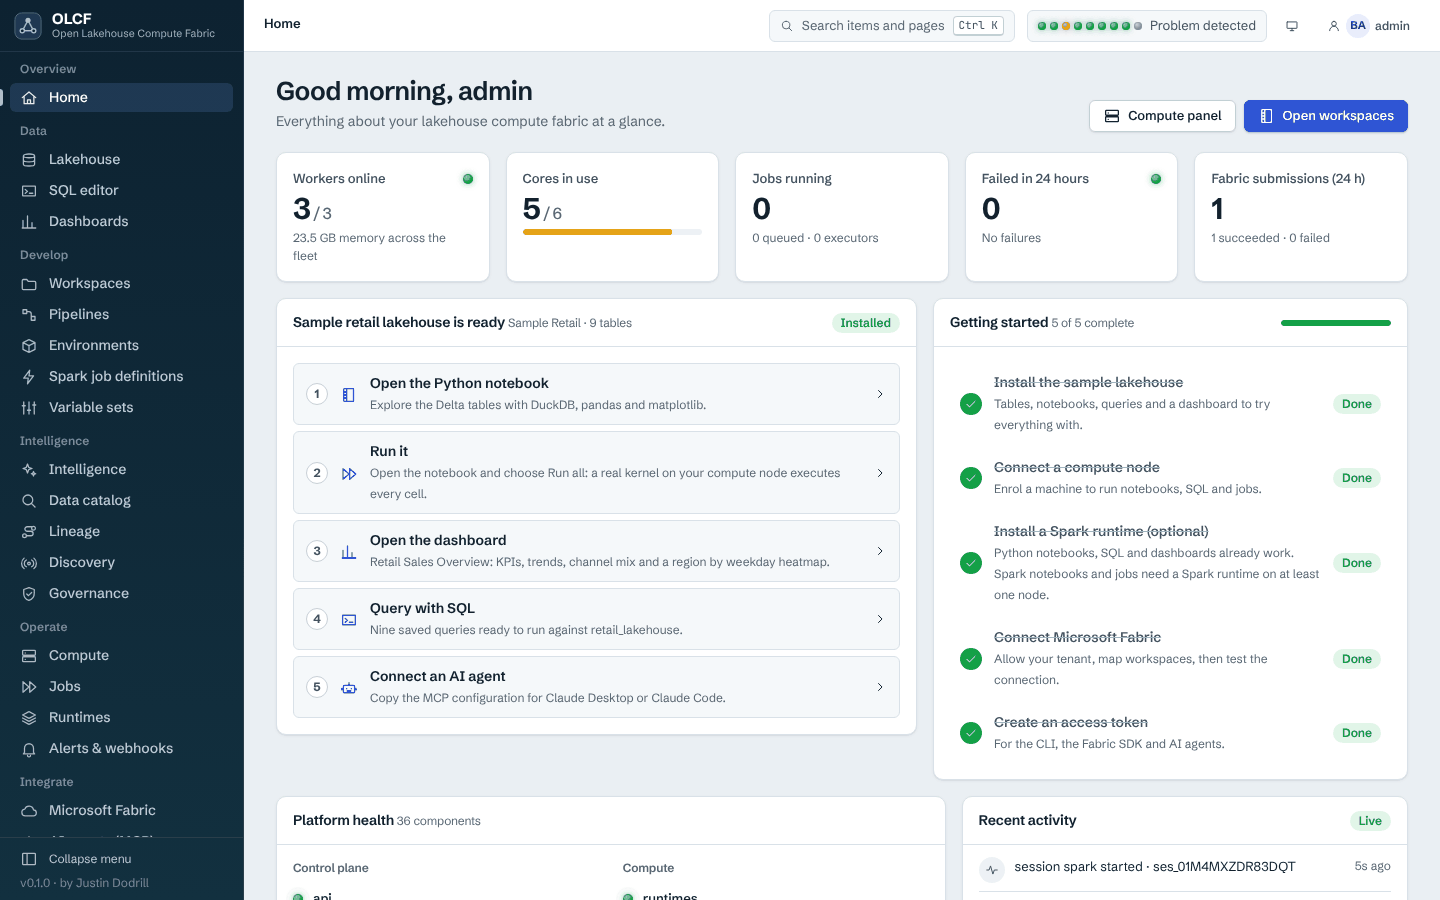Image resolution: width=1440 pixels, height=900 pixels.
Task: Go to Dashboards in sidebar
Action: pos(121,221)
